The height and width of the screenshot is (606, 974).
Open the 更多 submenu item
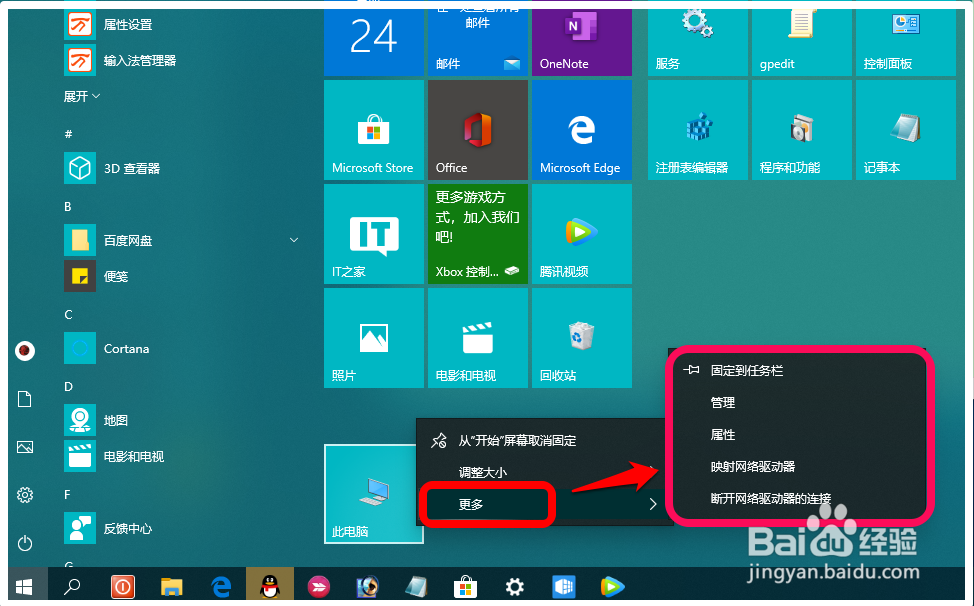pyautogui.click(x=544, y=504)
